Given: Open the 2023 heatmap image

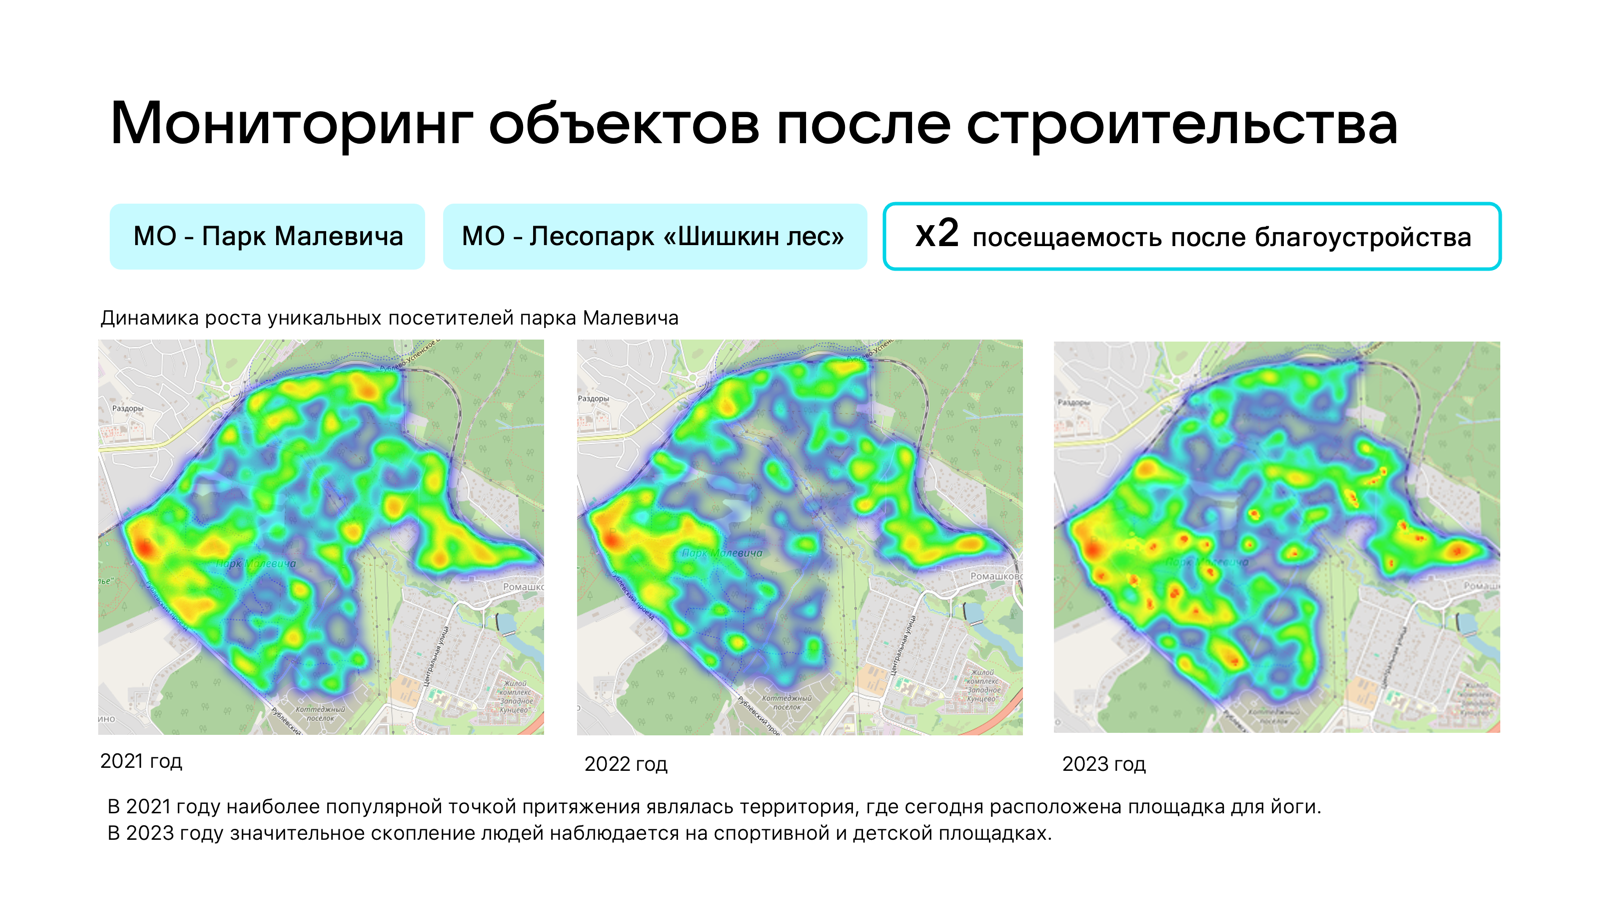Looking at the screenshot, I should 1276,537.
